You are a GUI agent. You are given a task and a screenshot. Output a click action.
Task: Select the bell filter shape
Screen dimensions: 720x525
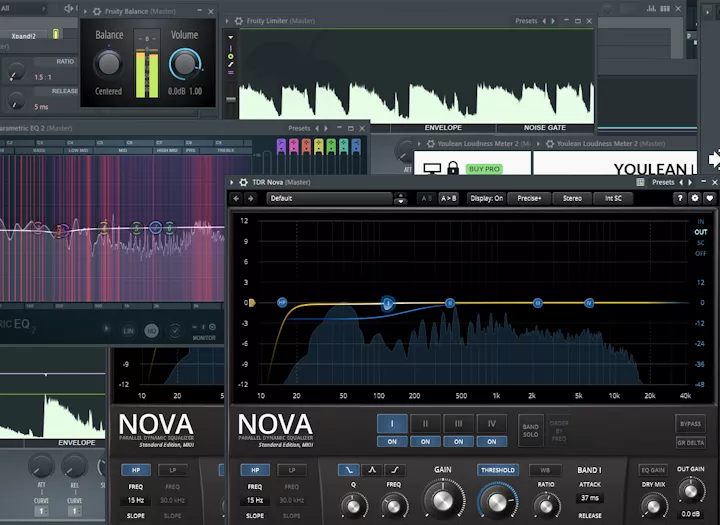(372, 470)
